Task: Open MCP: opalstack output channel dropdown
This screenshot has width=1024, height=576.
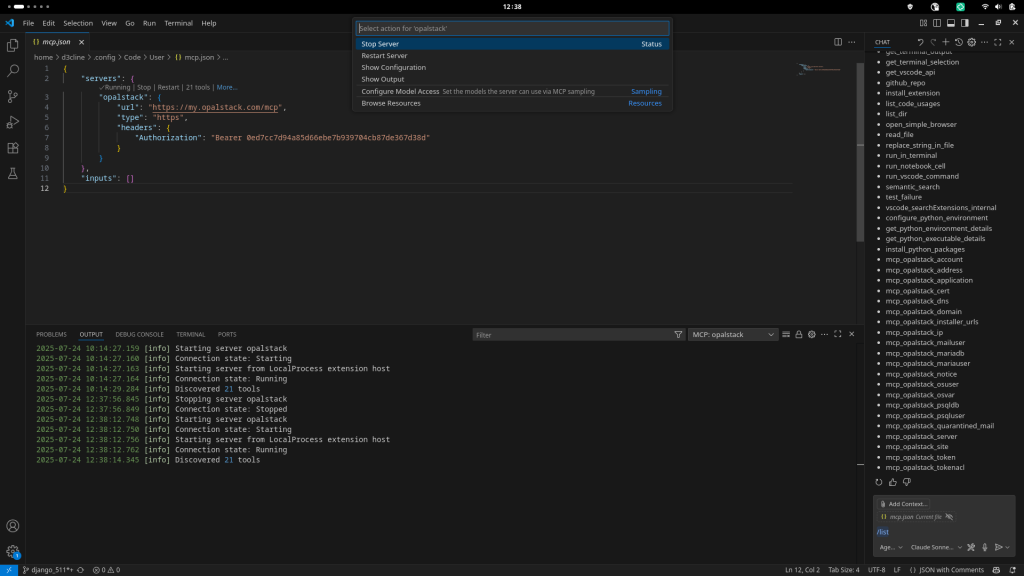Action: 733,334
